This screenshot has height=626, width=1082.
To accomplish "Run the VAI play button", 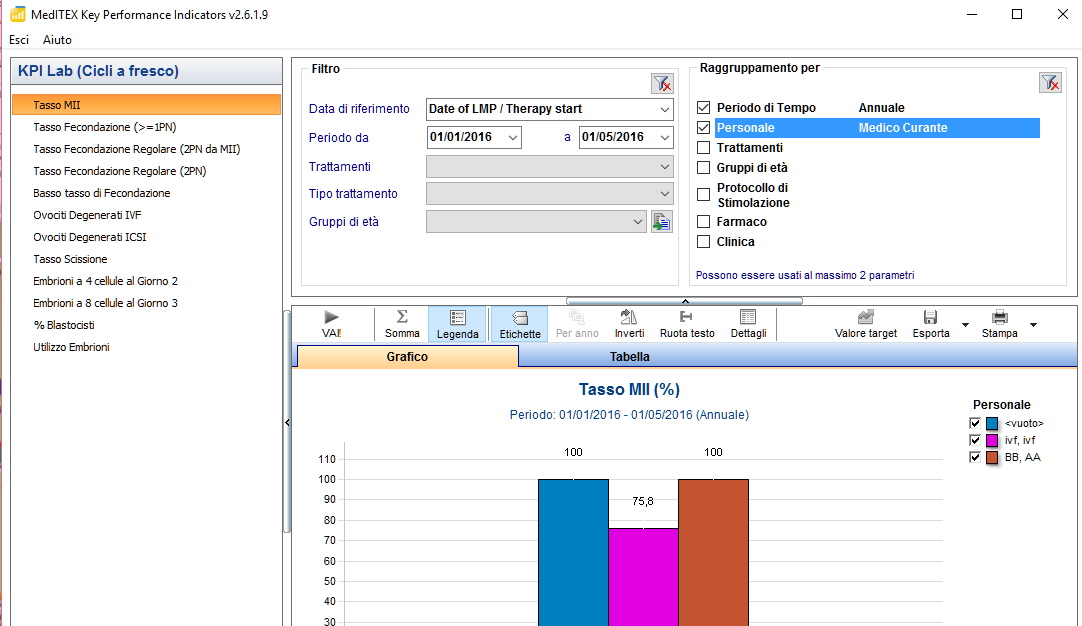I will [331, 324].
